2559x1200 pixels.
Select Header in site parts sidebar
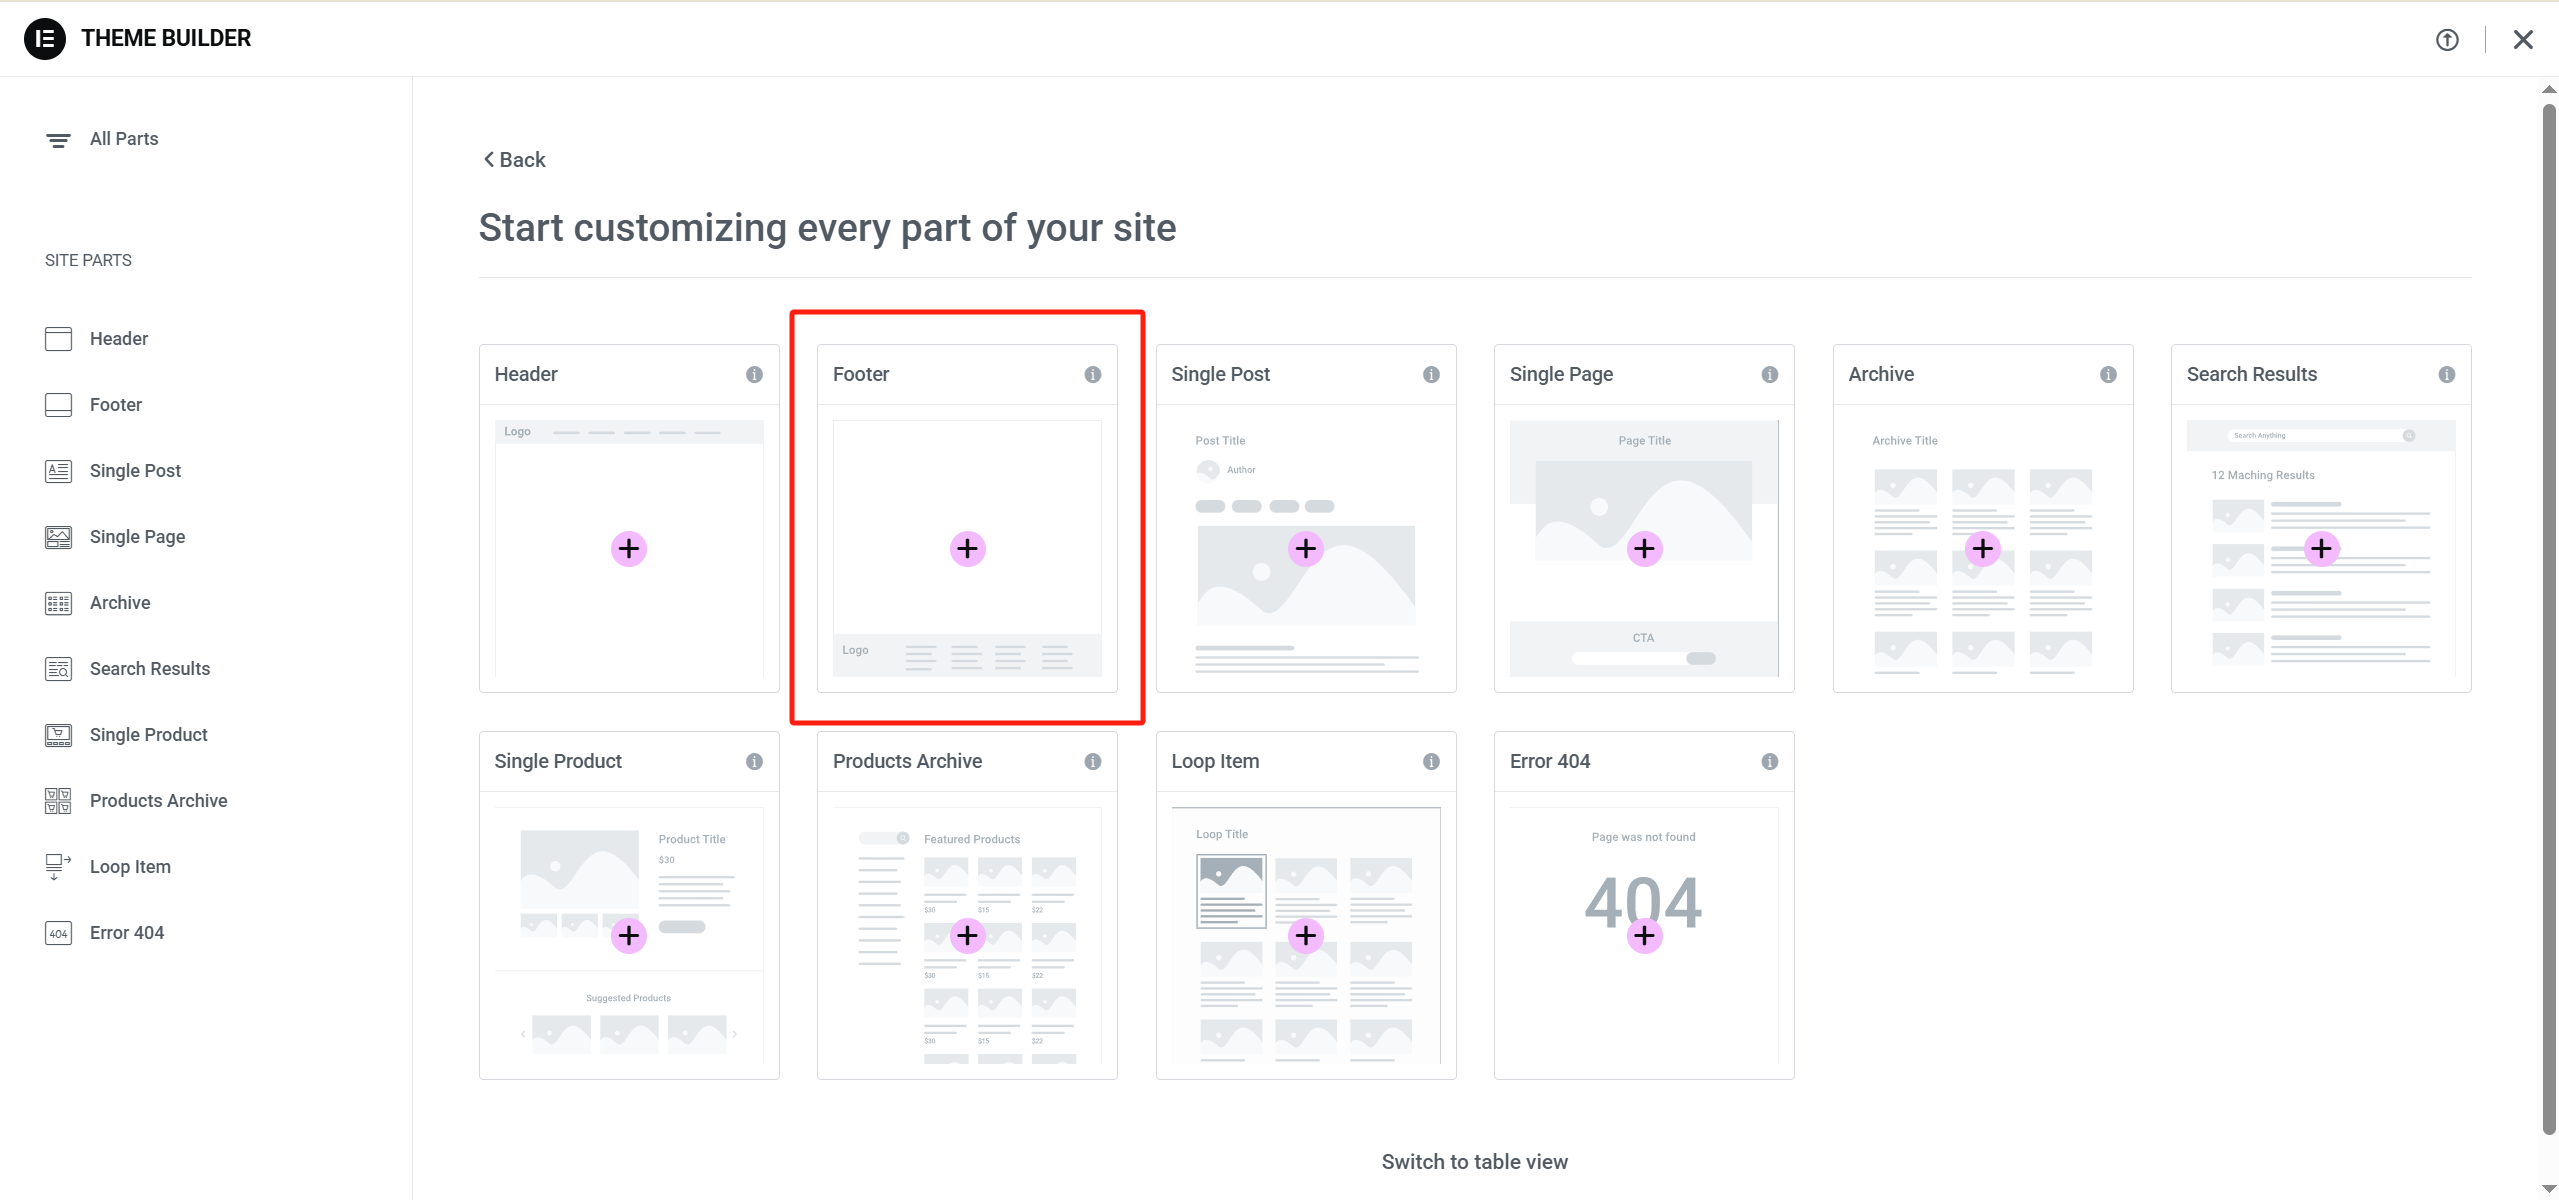coord(118,339)
